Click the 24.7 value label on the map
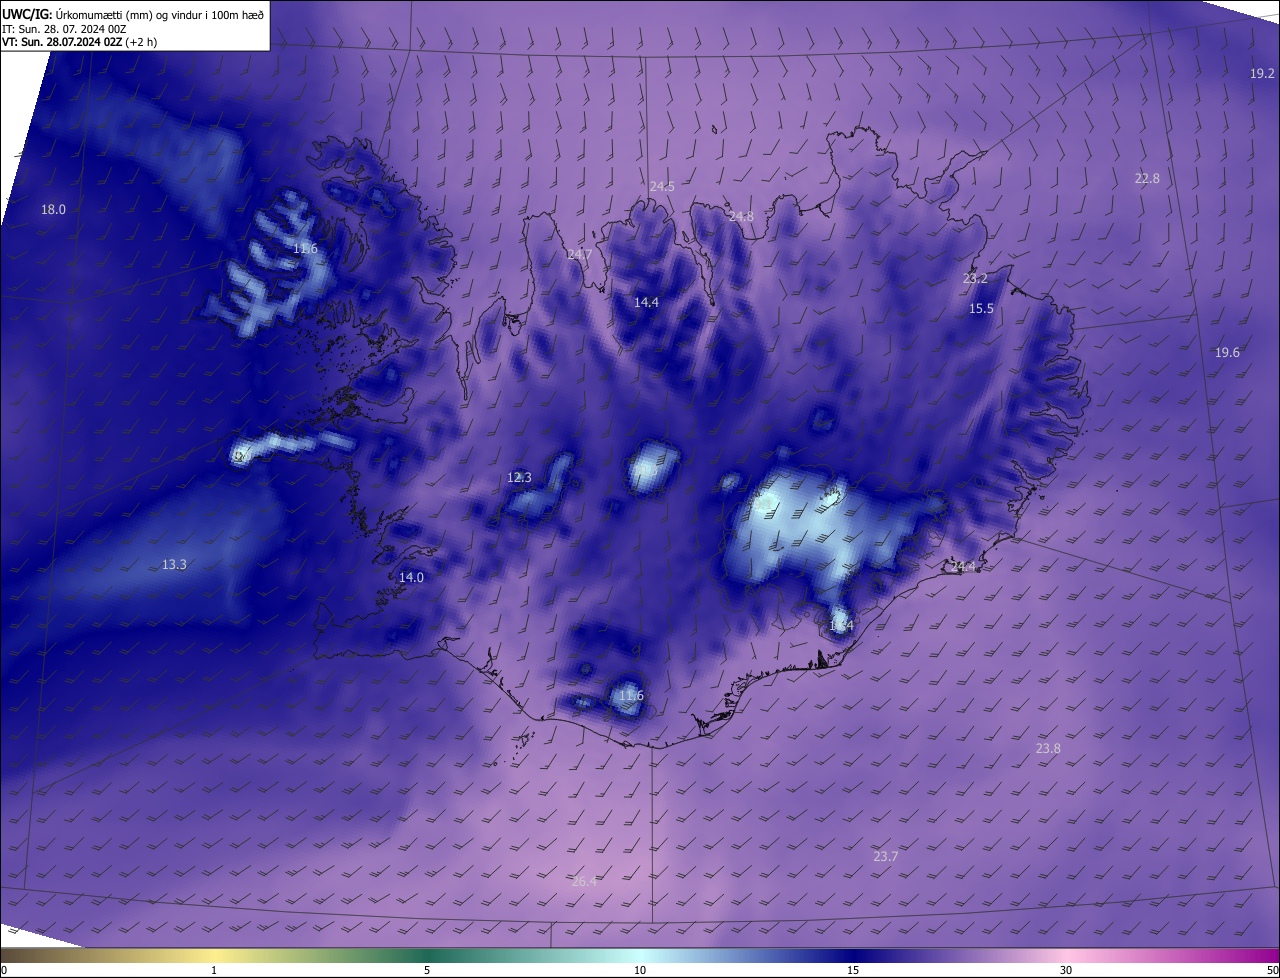Screen dimensions: 1280x978 point(579,255)
